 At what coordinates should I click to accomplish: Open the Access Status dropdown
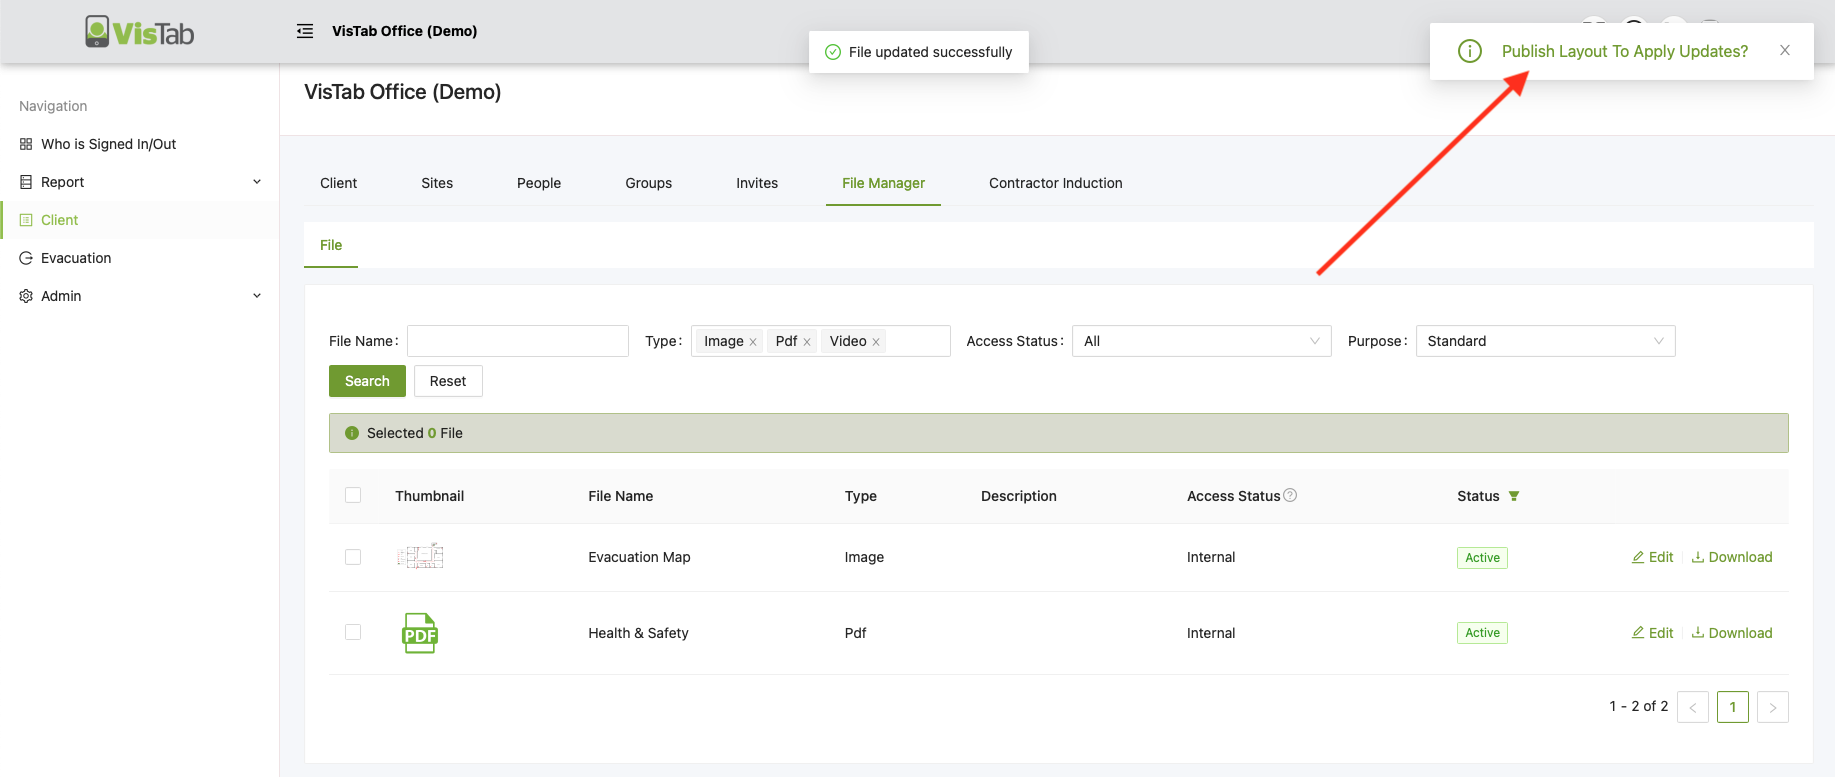point(1201,341)
